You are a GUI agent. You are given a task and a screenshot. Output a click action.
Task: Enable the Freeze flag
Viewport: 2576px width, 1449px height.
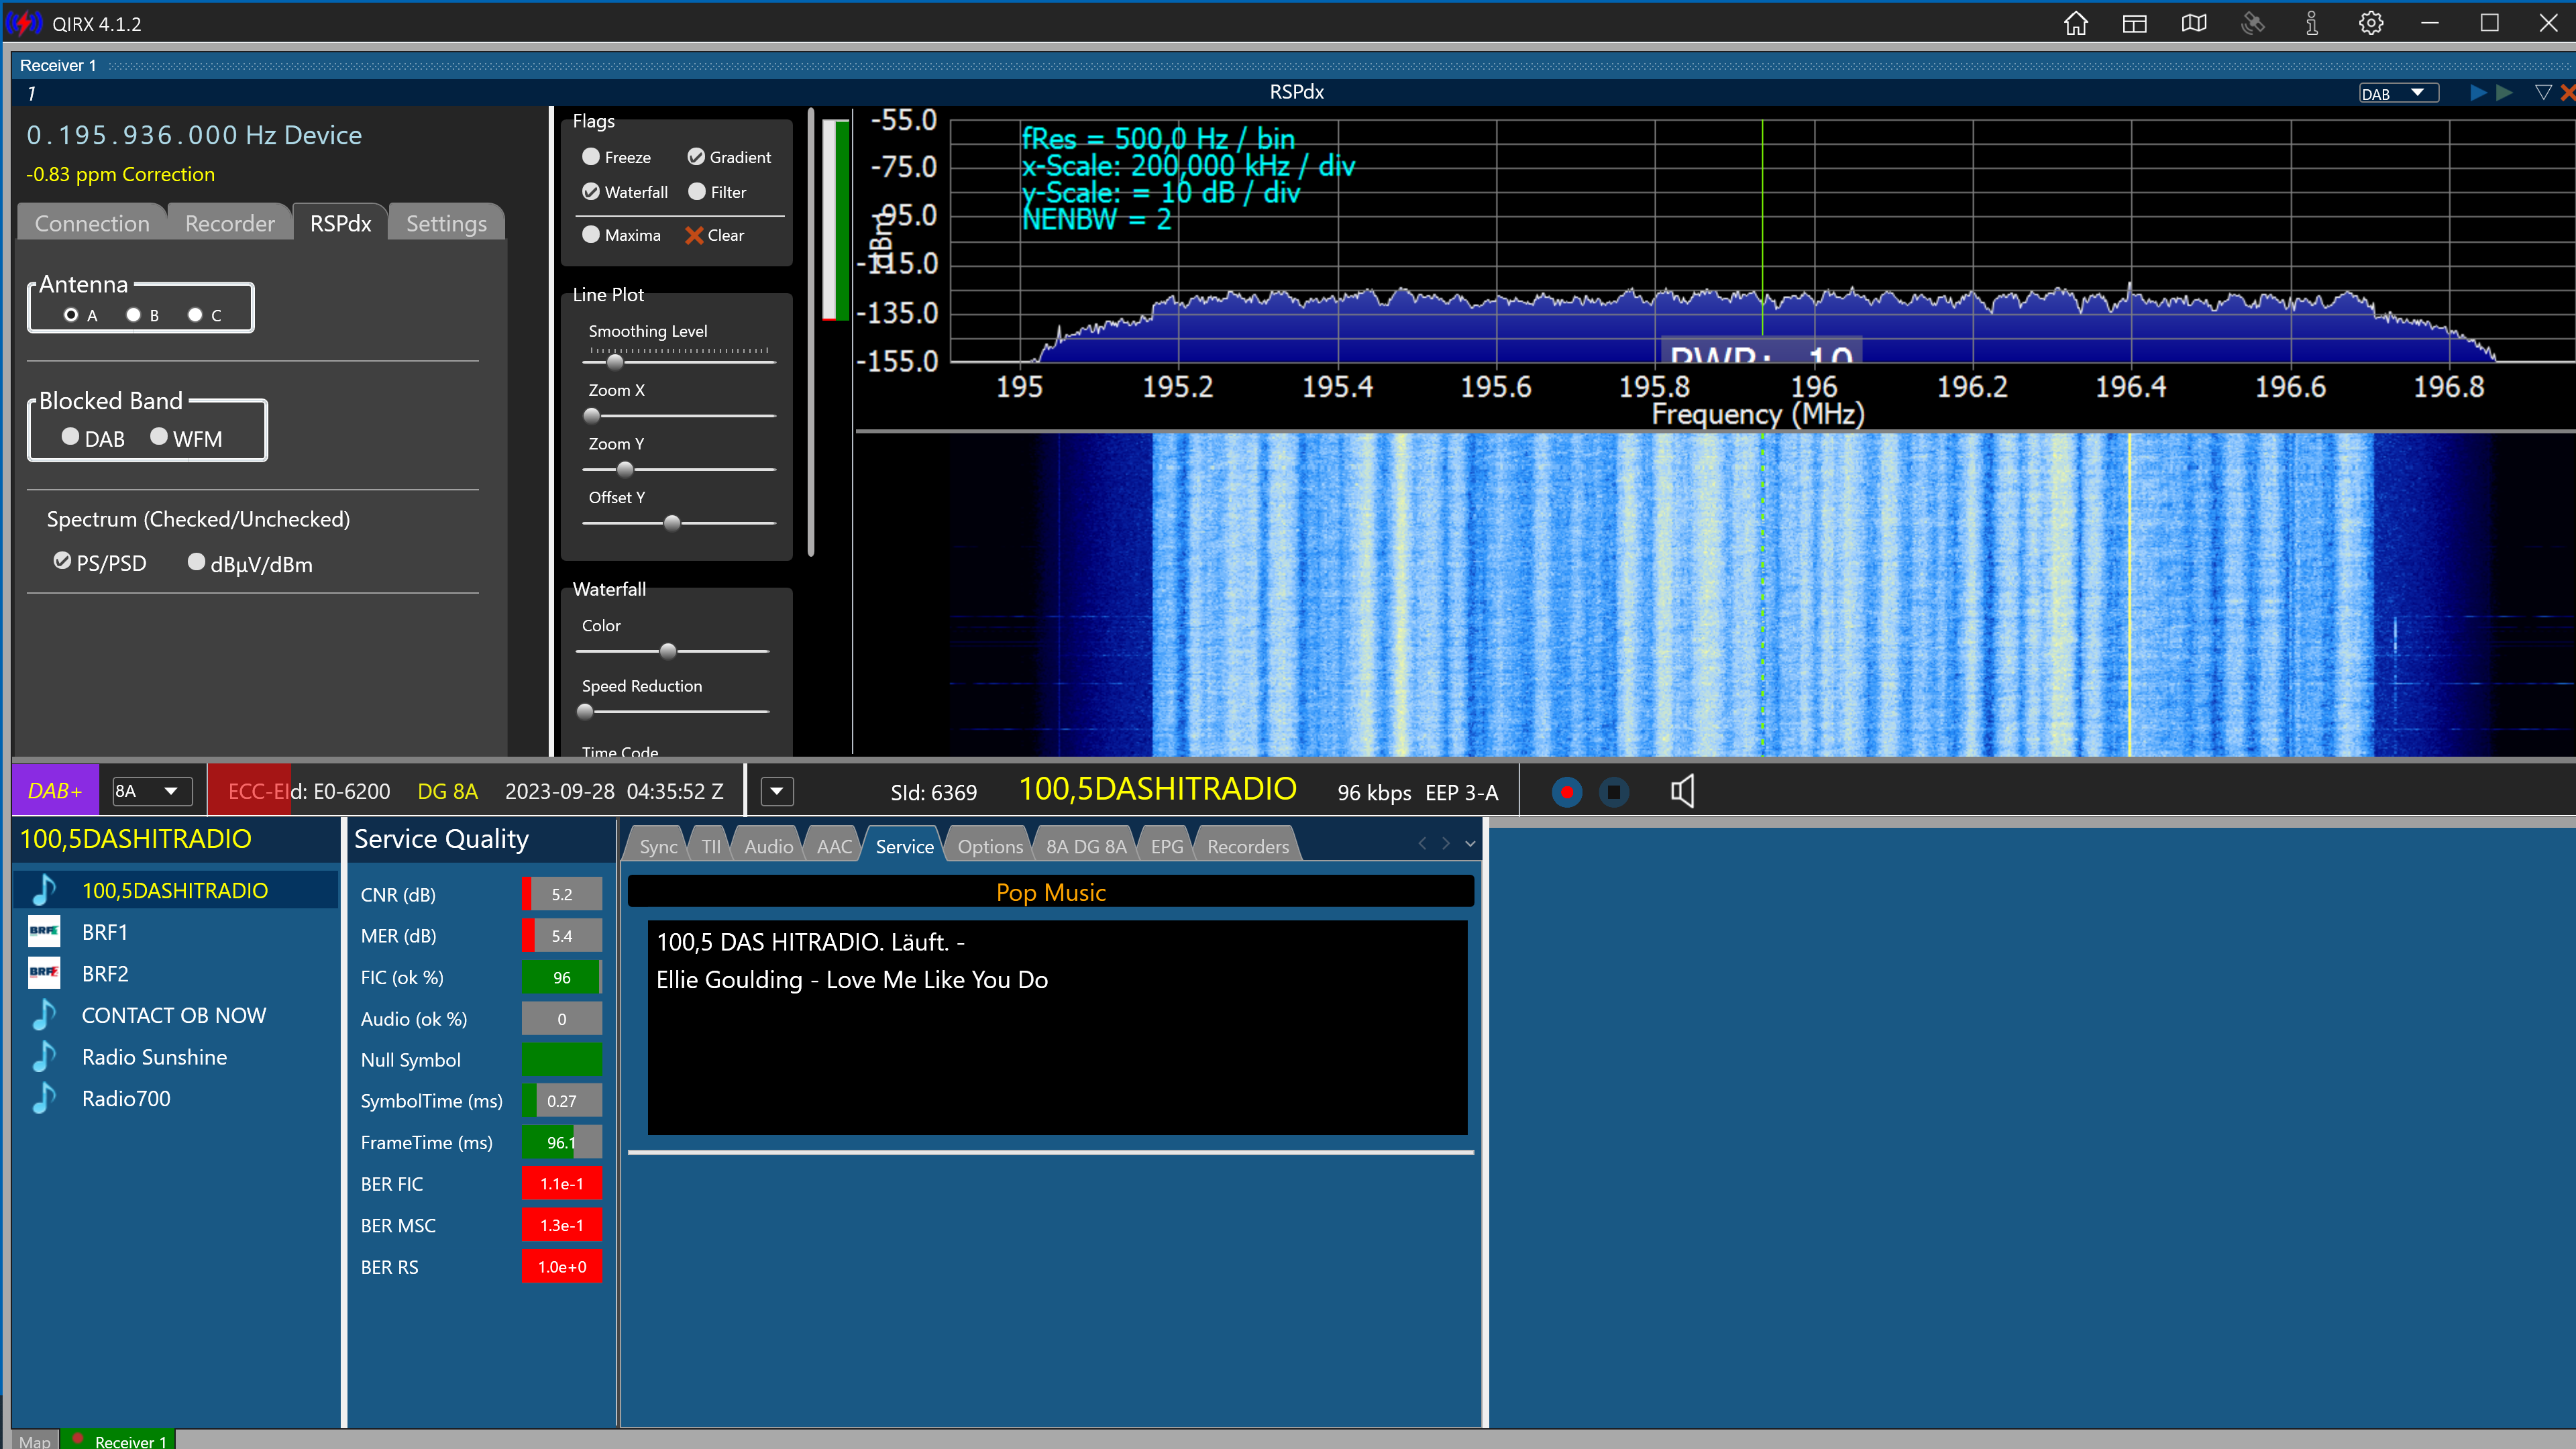point(591,157)
